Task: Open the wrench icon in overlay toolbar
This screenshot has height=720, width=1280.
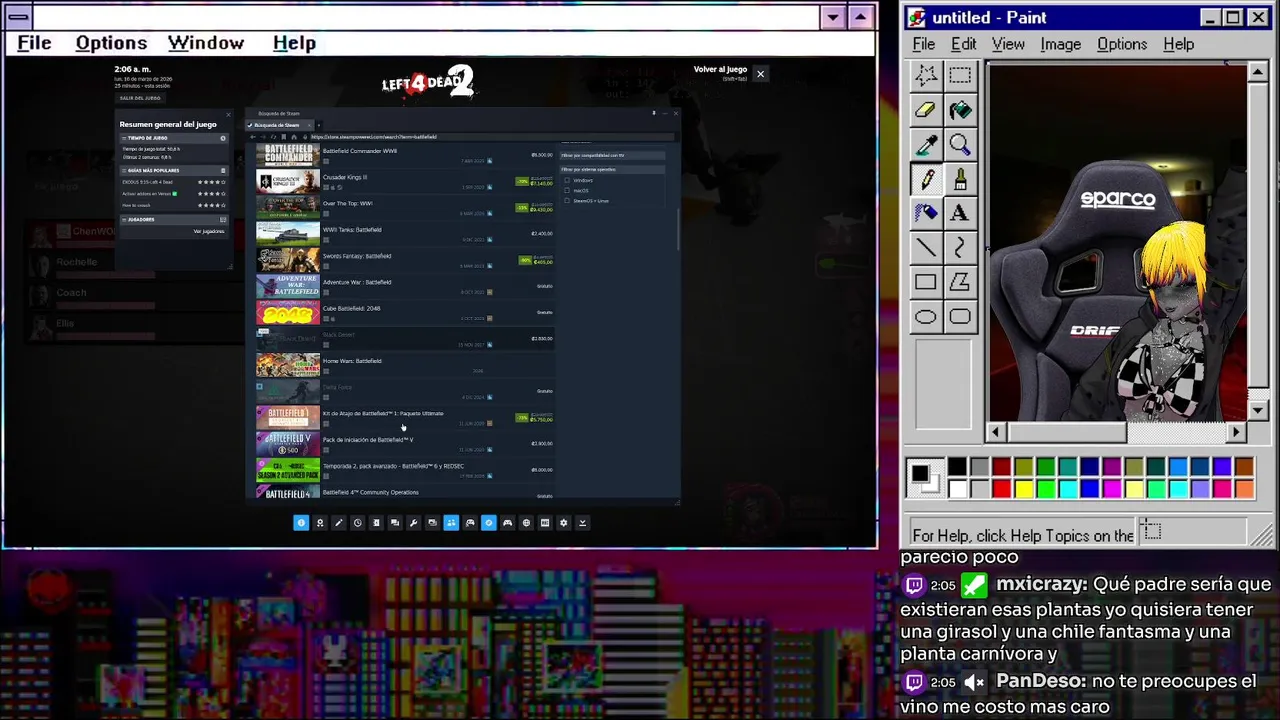Action: click(x=413, y=523)
